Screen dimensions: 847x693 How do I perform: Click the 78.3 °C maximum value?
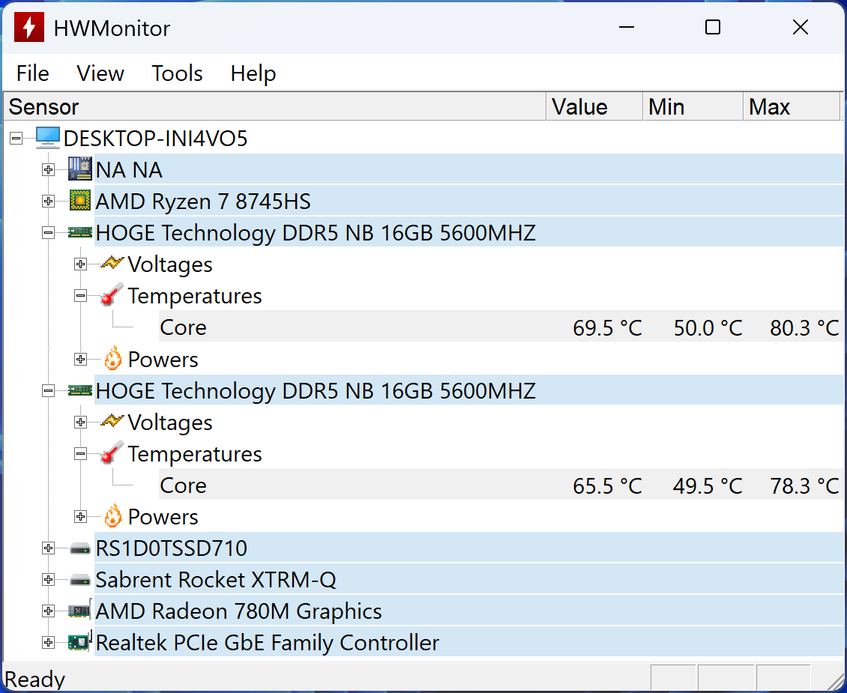804,486
